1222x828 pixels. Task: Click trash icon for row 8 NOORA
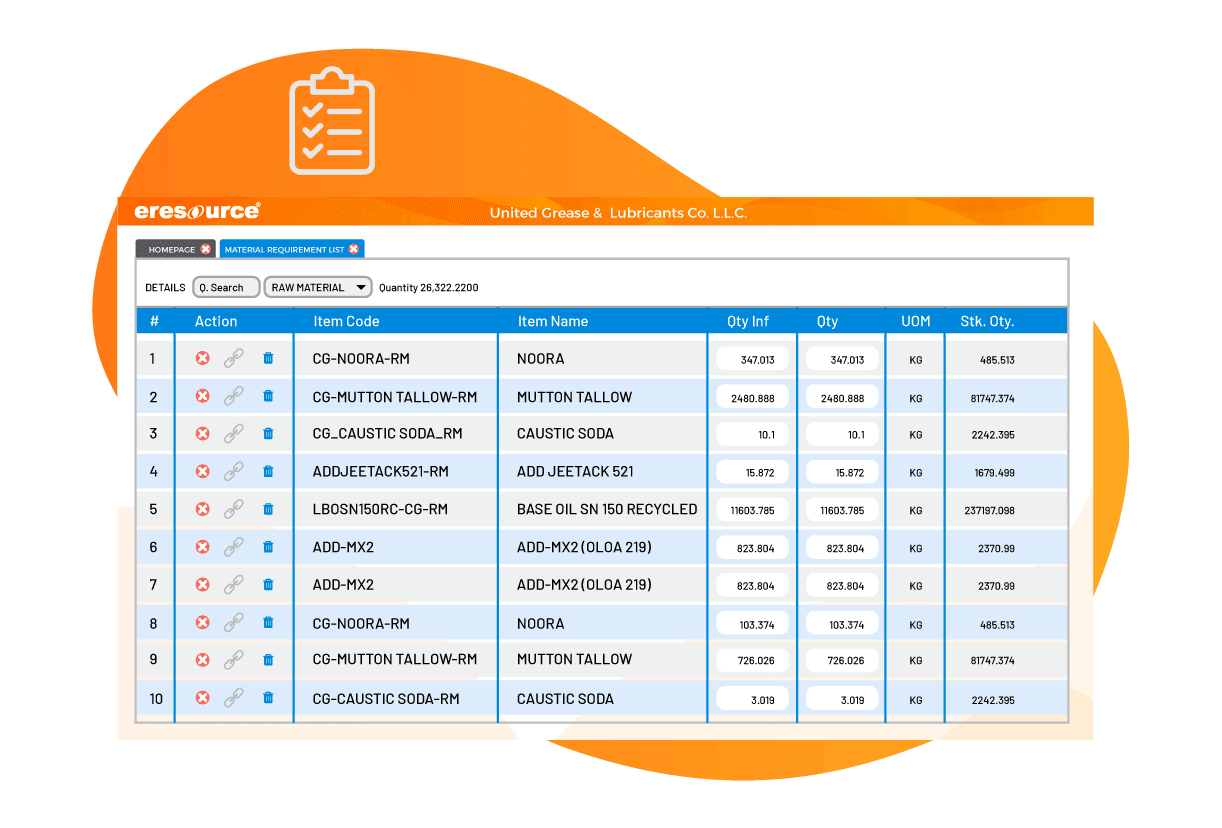tap(268, 623)
